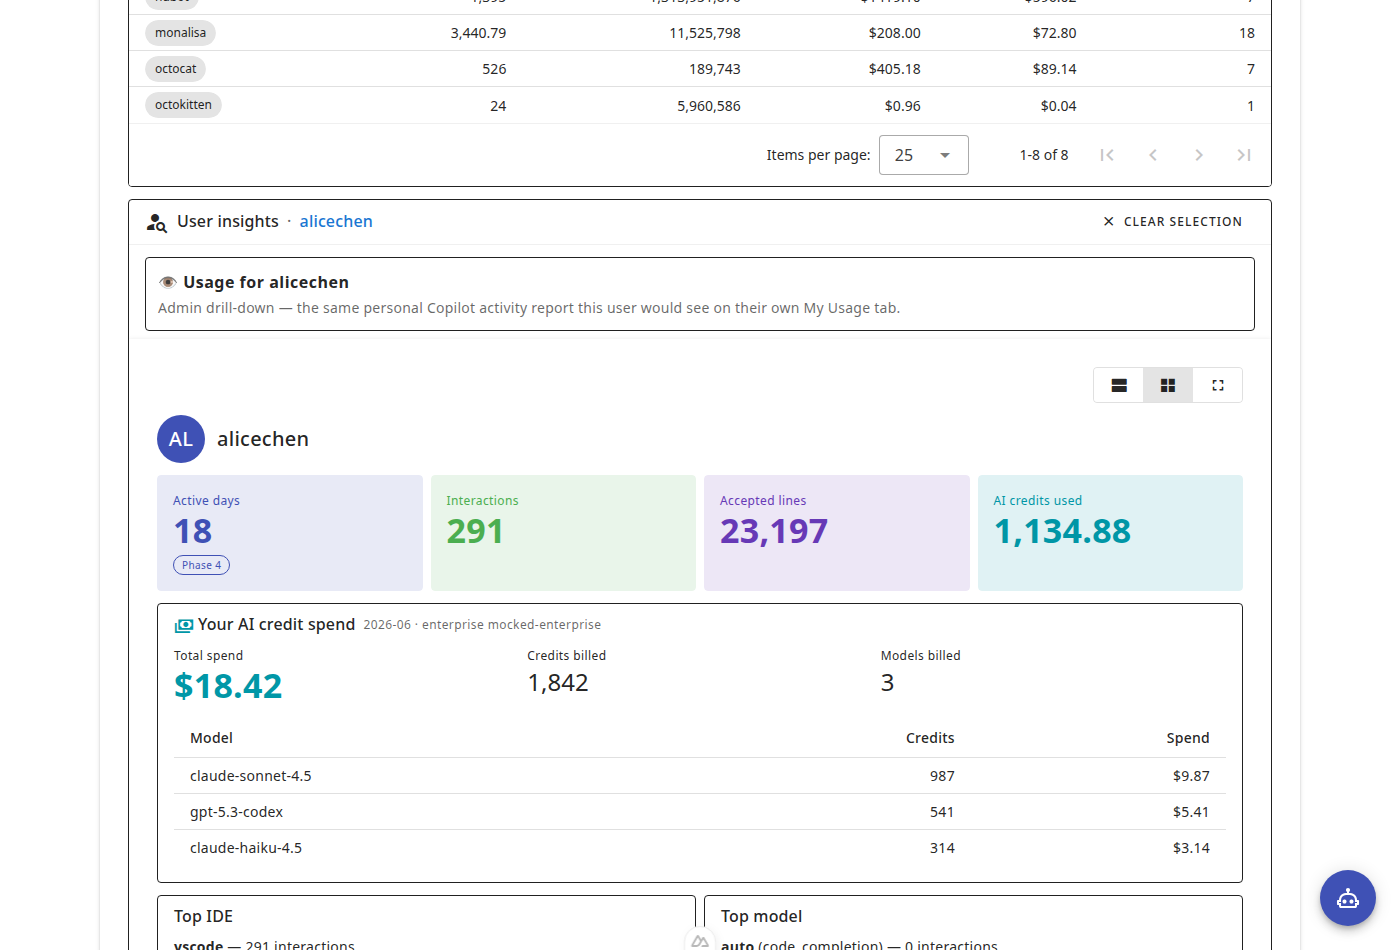Image resolution: width=1400 pixels, height=950 pixels.
Task: Click octocat's $89.14 cell
Action: point(1055,69)
